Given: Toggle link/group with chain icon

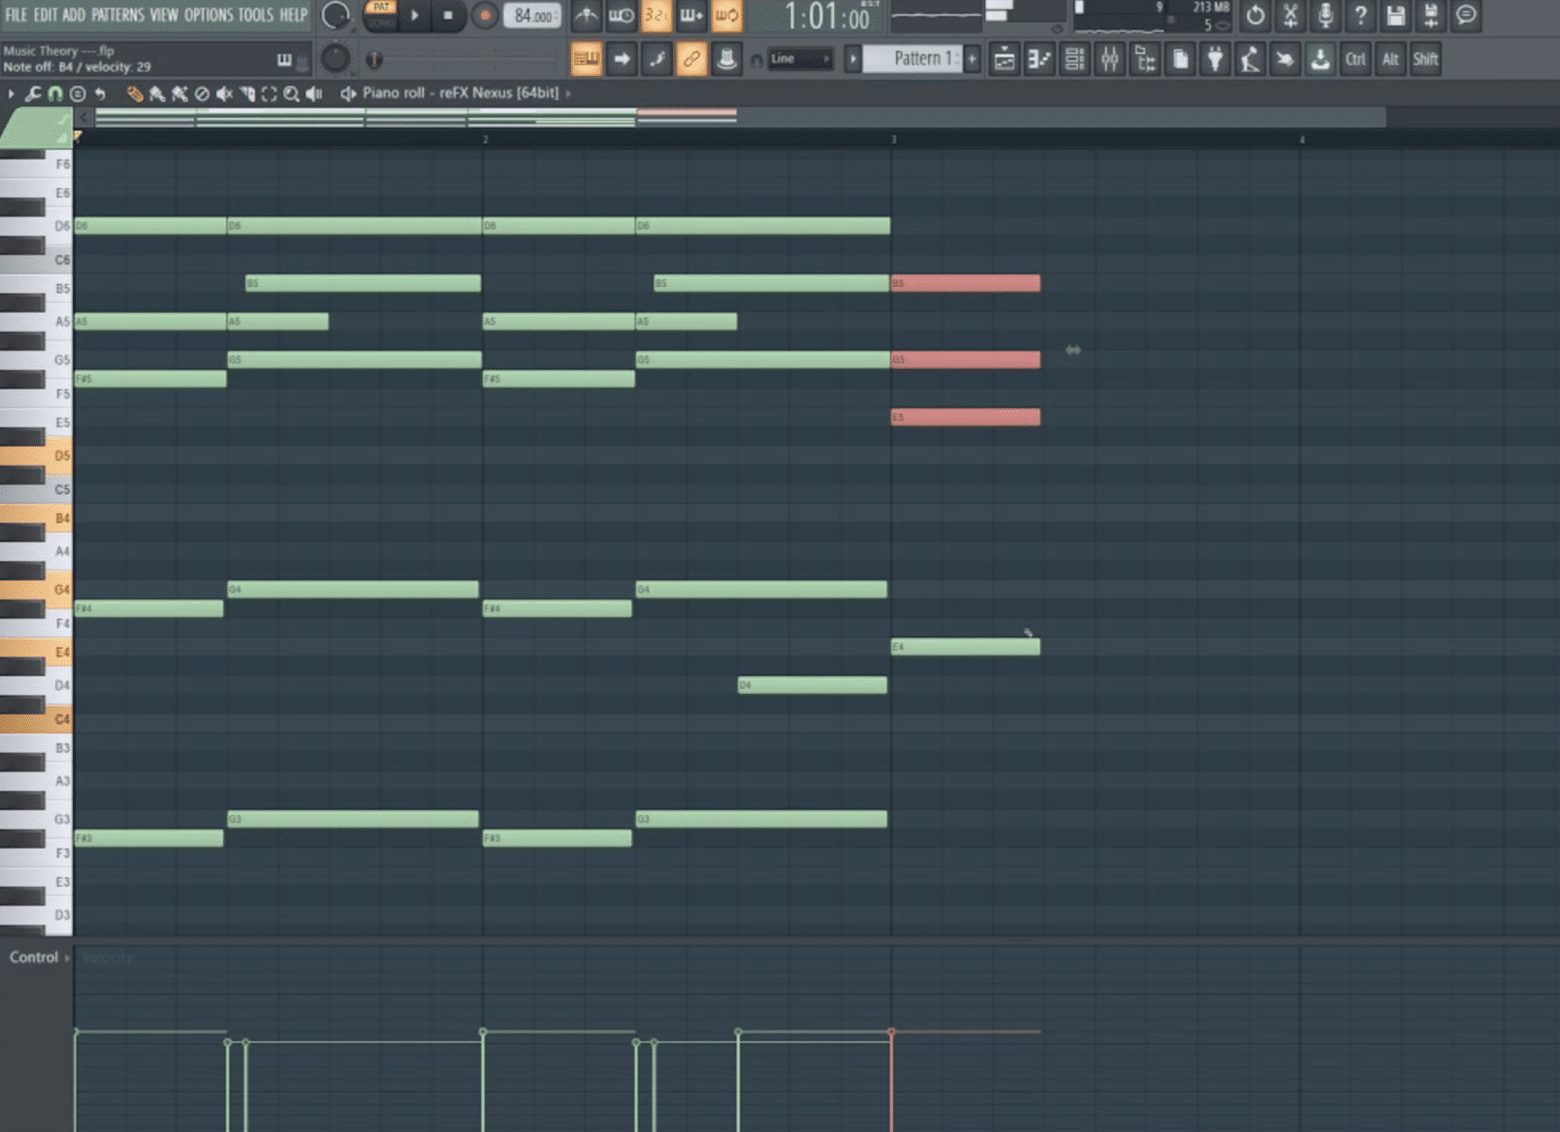Looking at the screenshot, I should click(691, 59).
